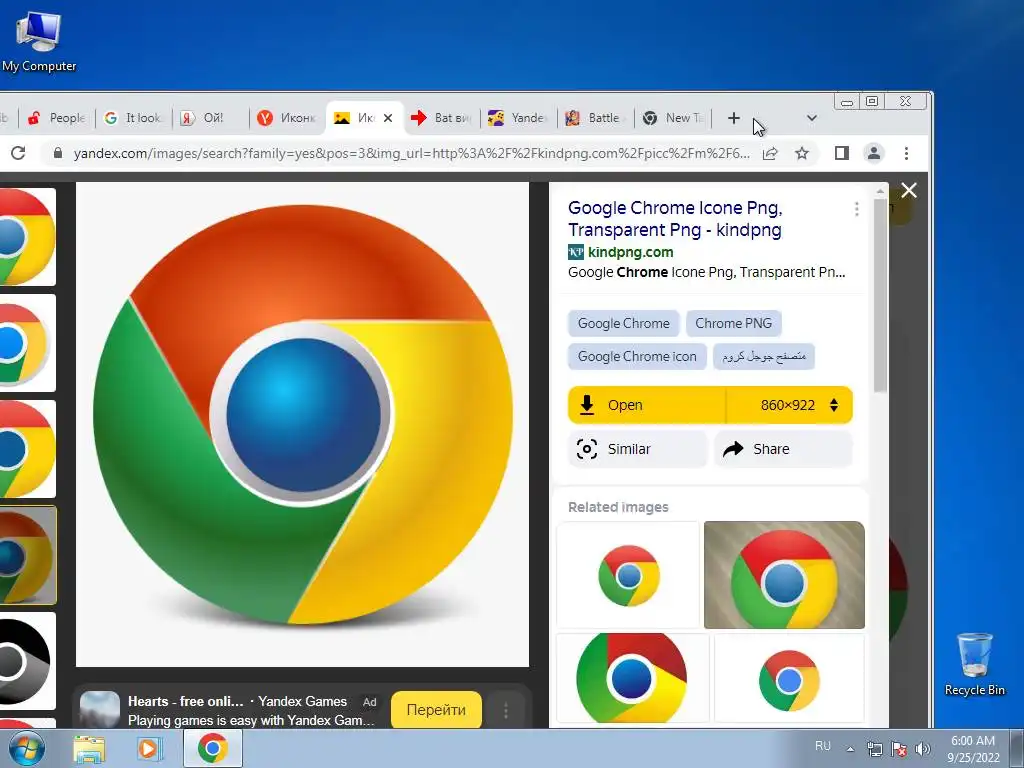The width and height of the screenshot is (1024, 768).
Task: Close the active Yandex Images tab
Action: pyautogui.click(x=388, y=118)
